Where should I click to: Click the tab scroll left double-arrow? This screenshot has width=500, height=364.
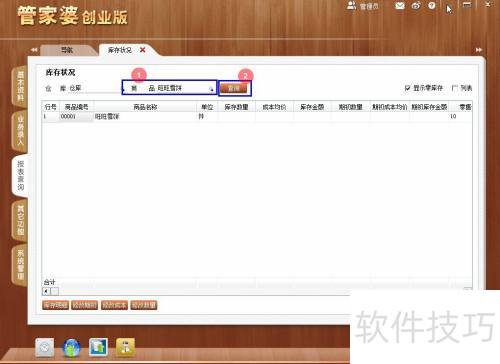click(34, 50)
